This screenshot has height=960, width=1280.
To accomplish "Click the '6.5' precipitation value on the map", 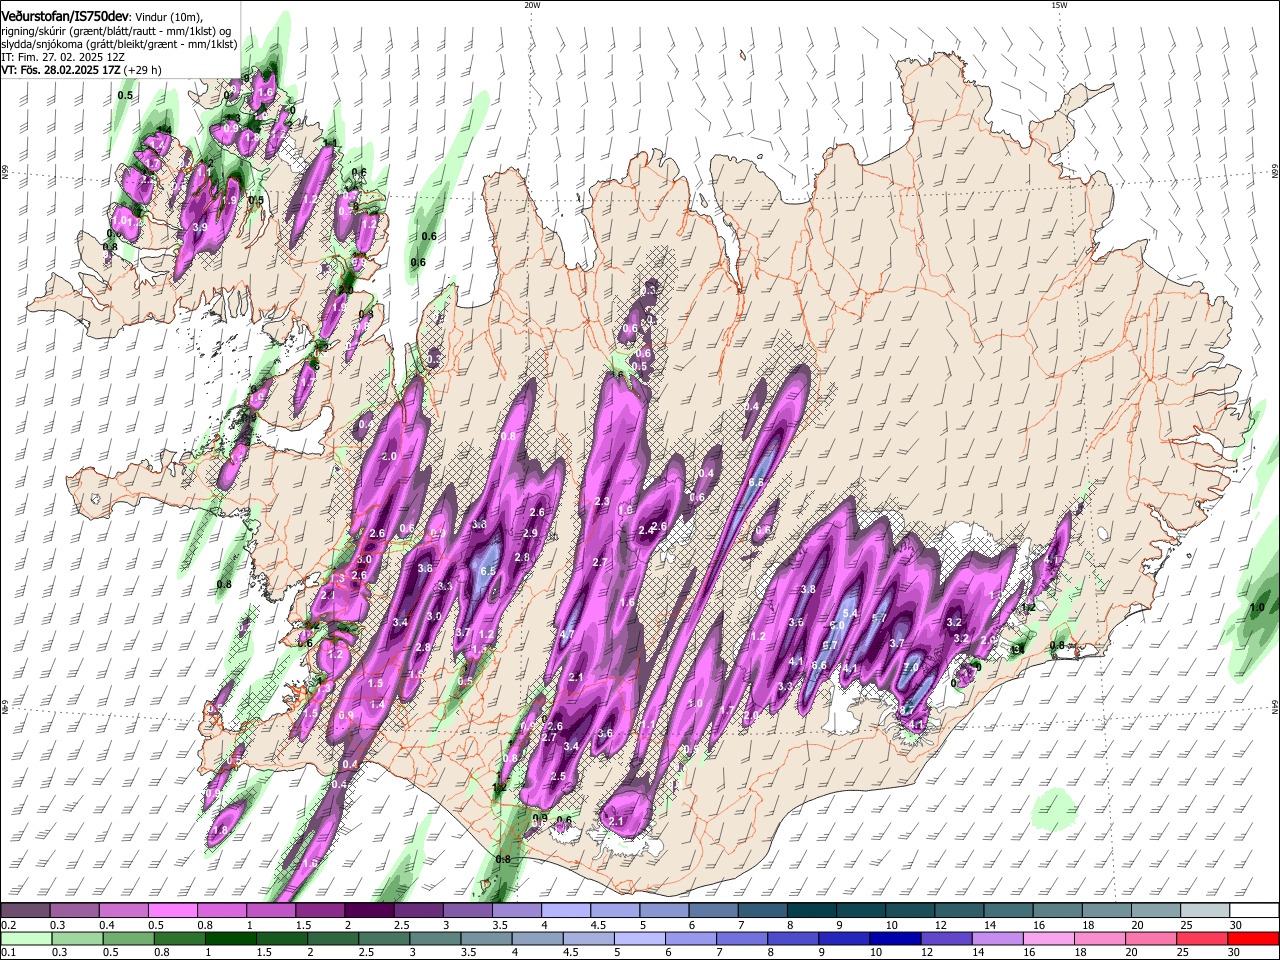I will click(488, 571).
